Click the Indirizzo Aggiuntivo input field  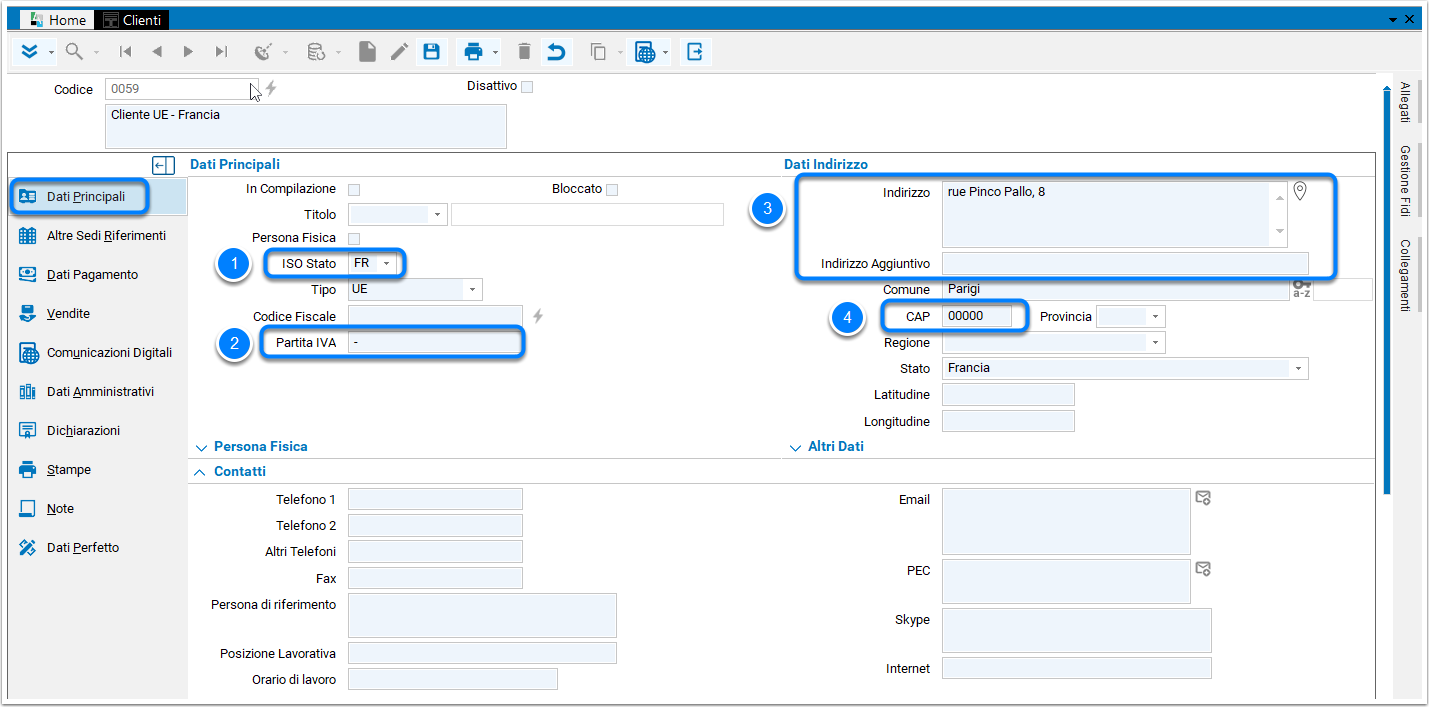click(1125, 264)
